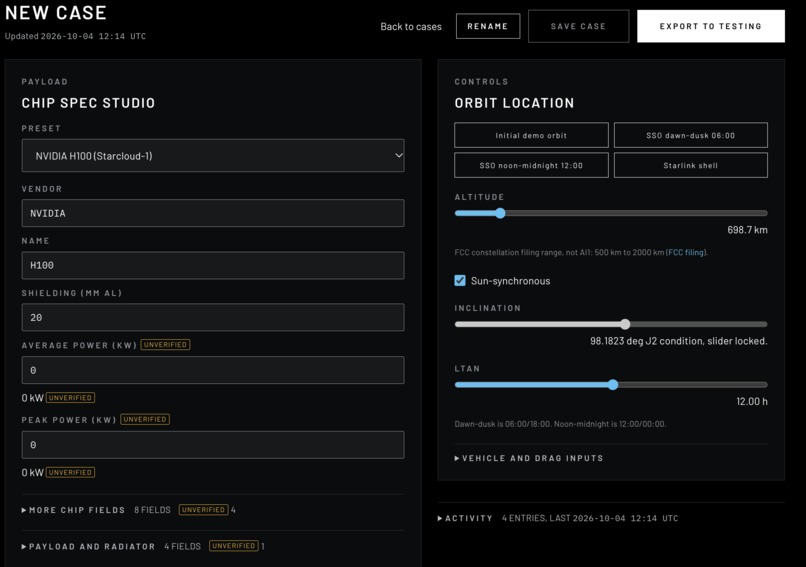Image resolution: width=806 pixels, height=567 pixels.
Task: Click the Peak Power (kW) input field
Action: tap(213, 445)
